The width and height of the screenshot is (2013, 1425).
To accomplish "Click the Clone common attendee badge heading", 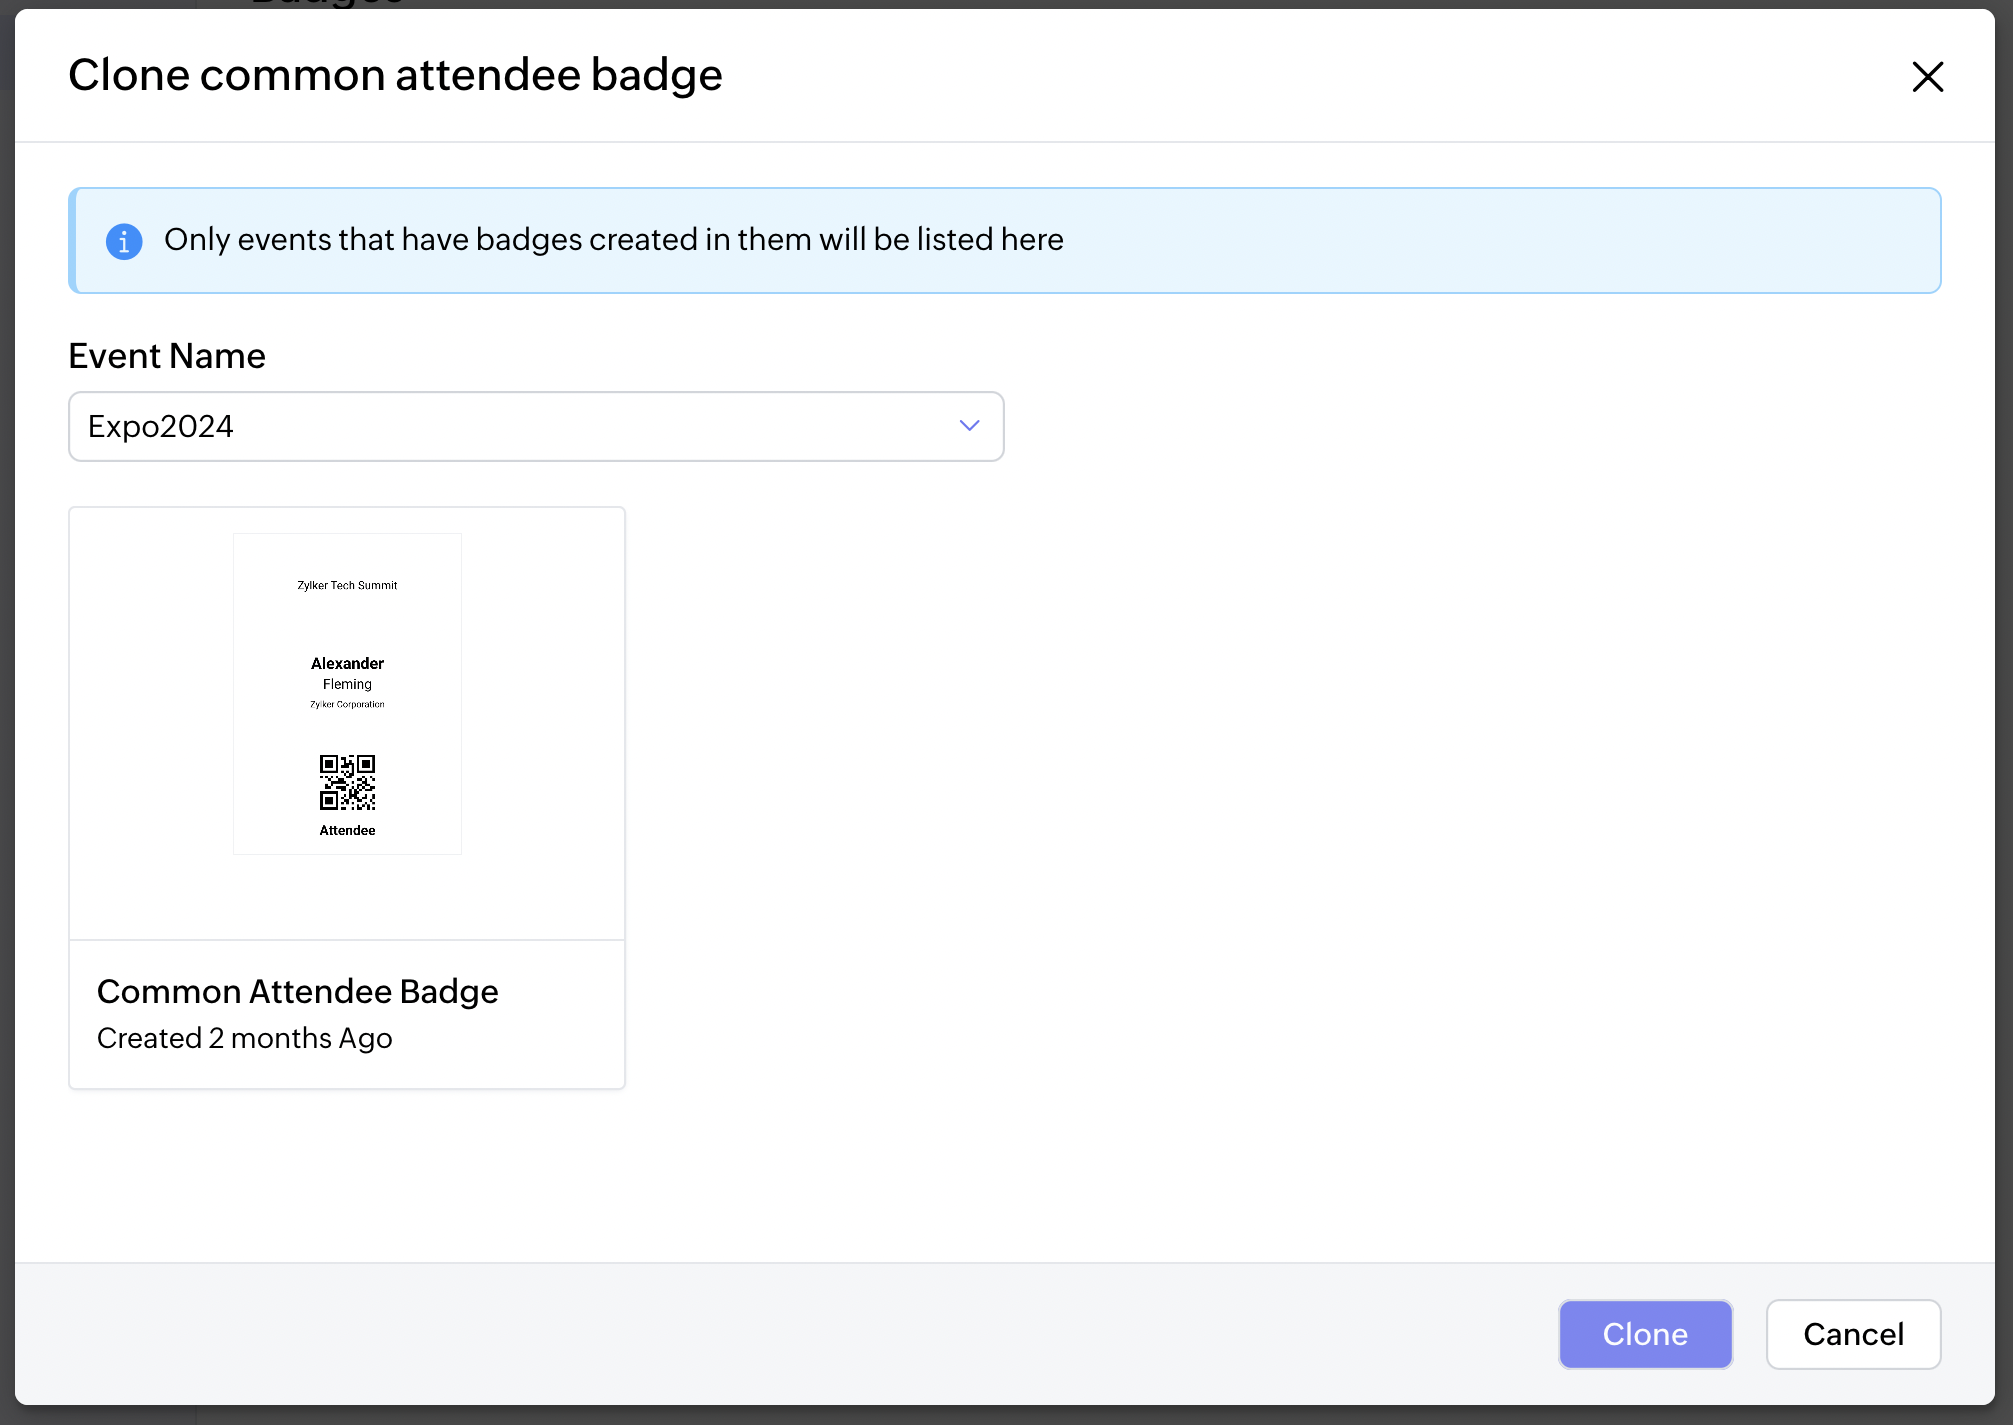I will (395, 75).
